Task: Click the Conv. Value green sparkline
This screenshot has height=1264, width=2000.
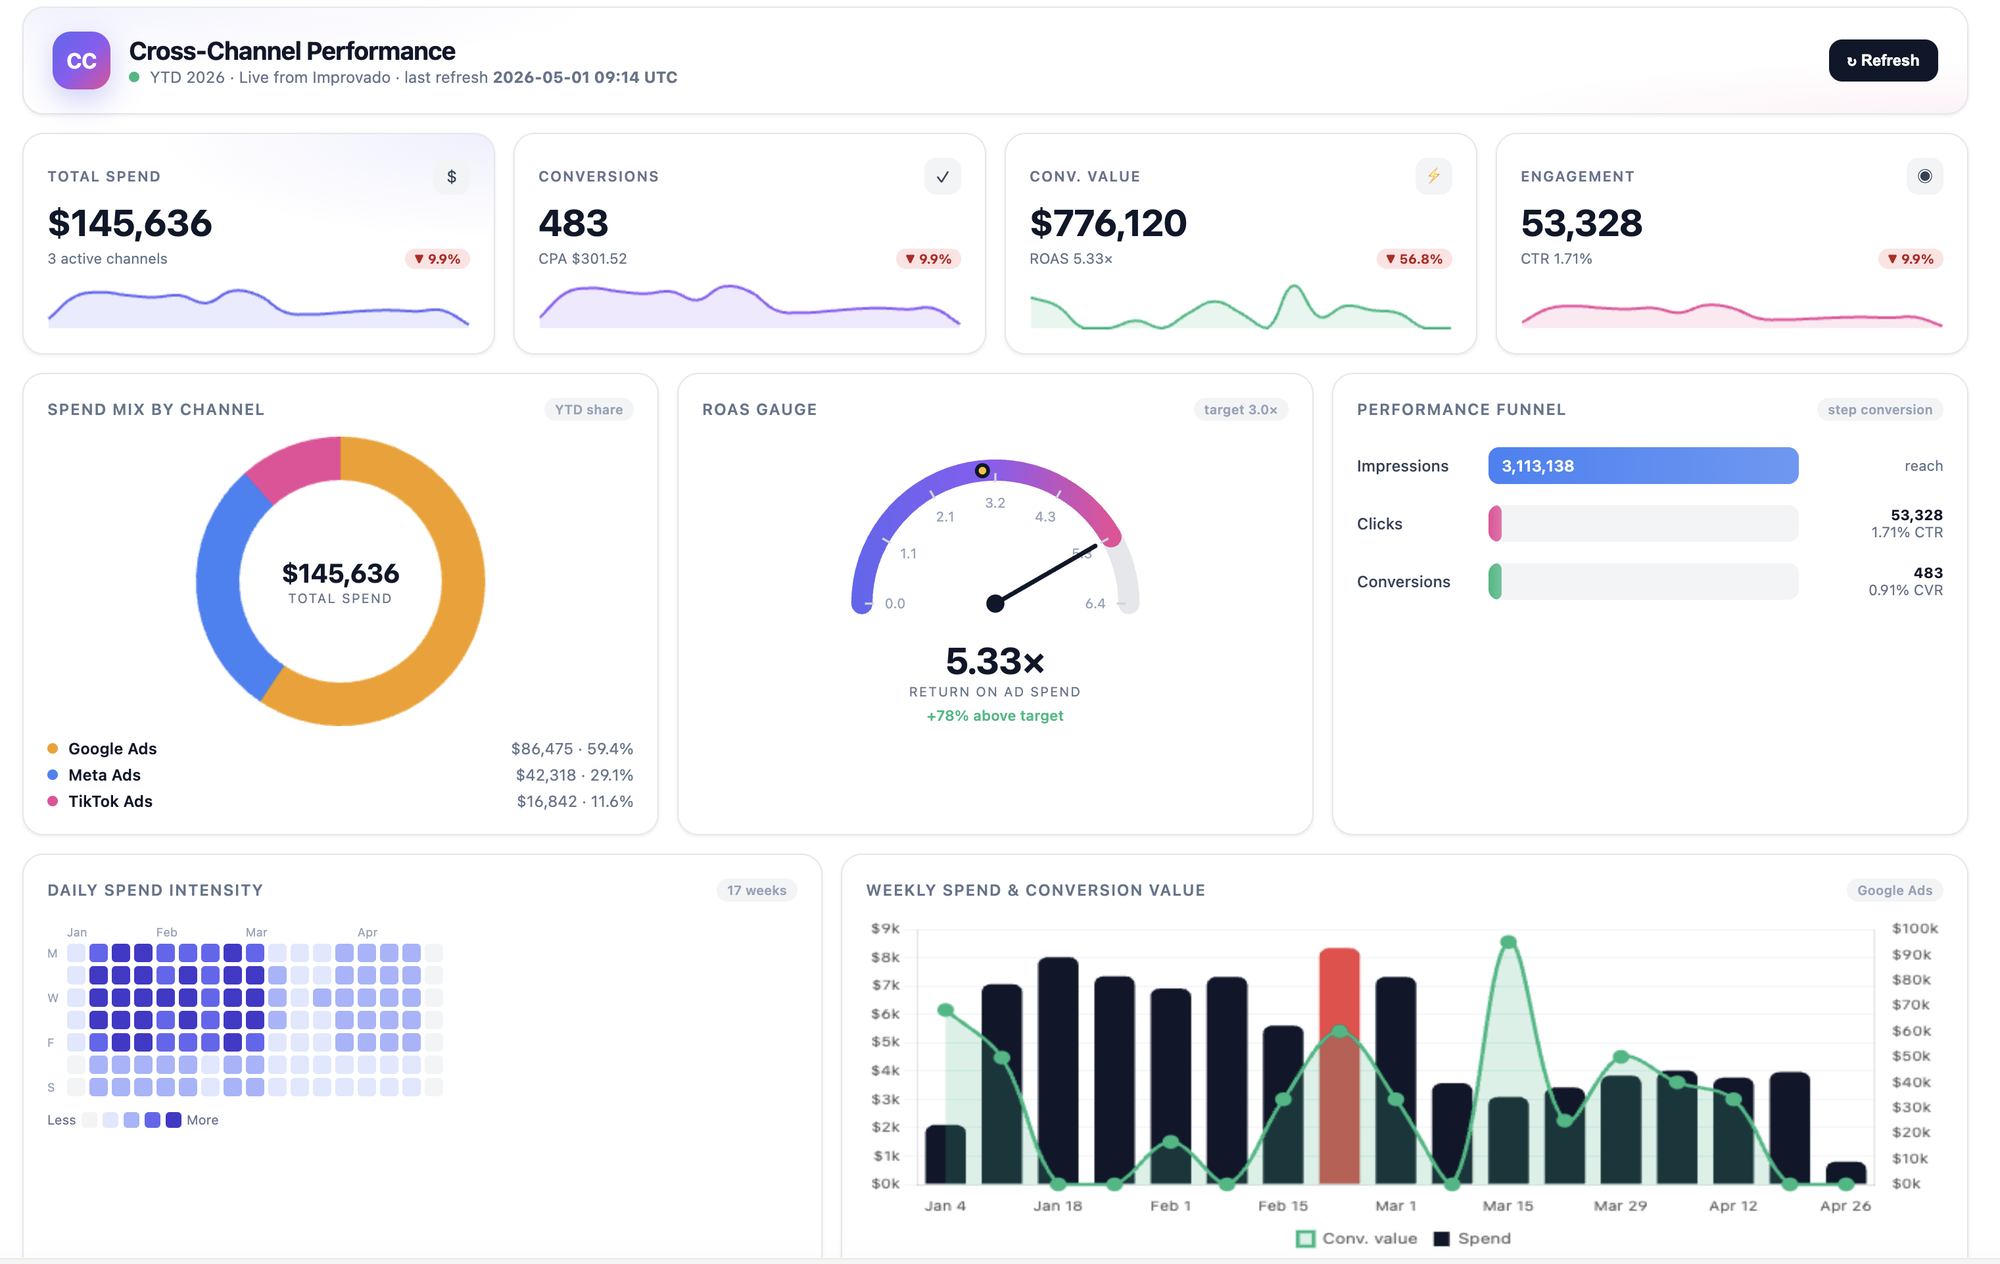Action: 1240,307
